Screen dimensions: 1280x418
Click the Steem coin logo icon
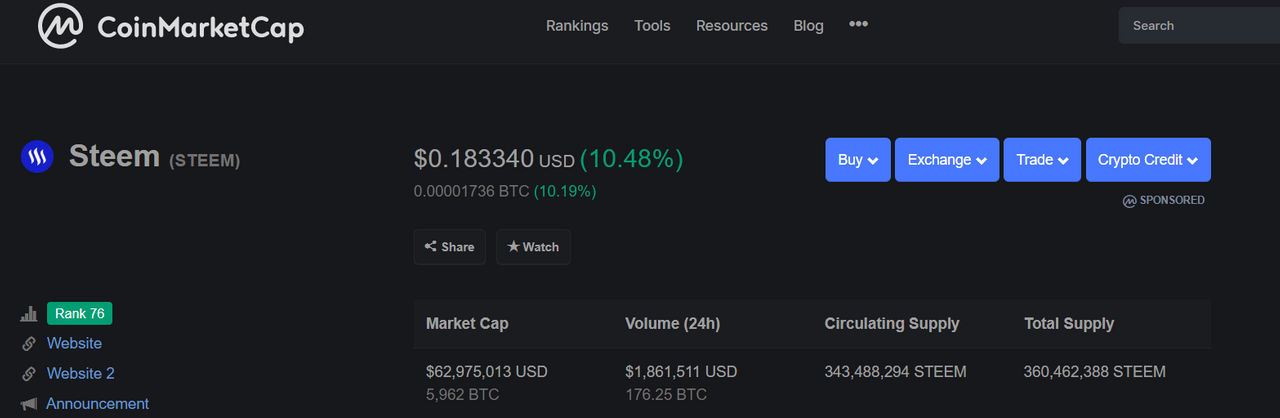[37, 157]
